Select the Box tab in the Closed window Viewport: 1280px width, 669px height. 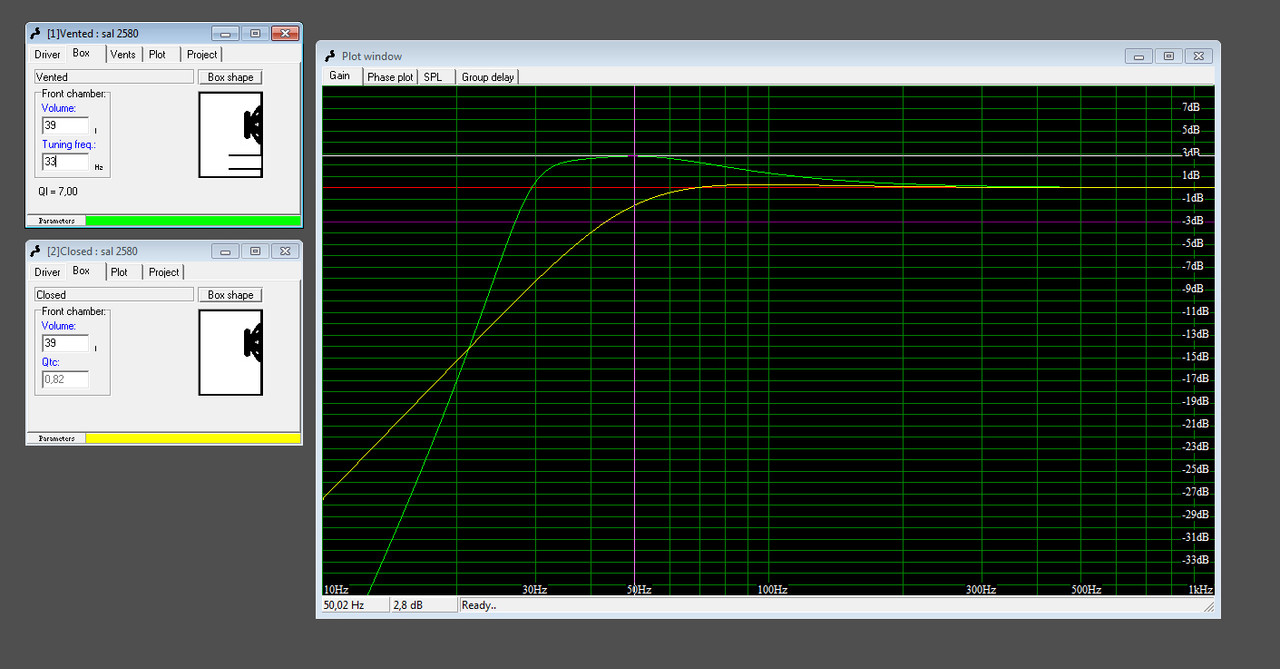(82, 271)
